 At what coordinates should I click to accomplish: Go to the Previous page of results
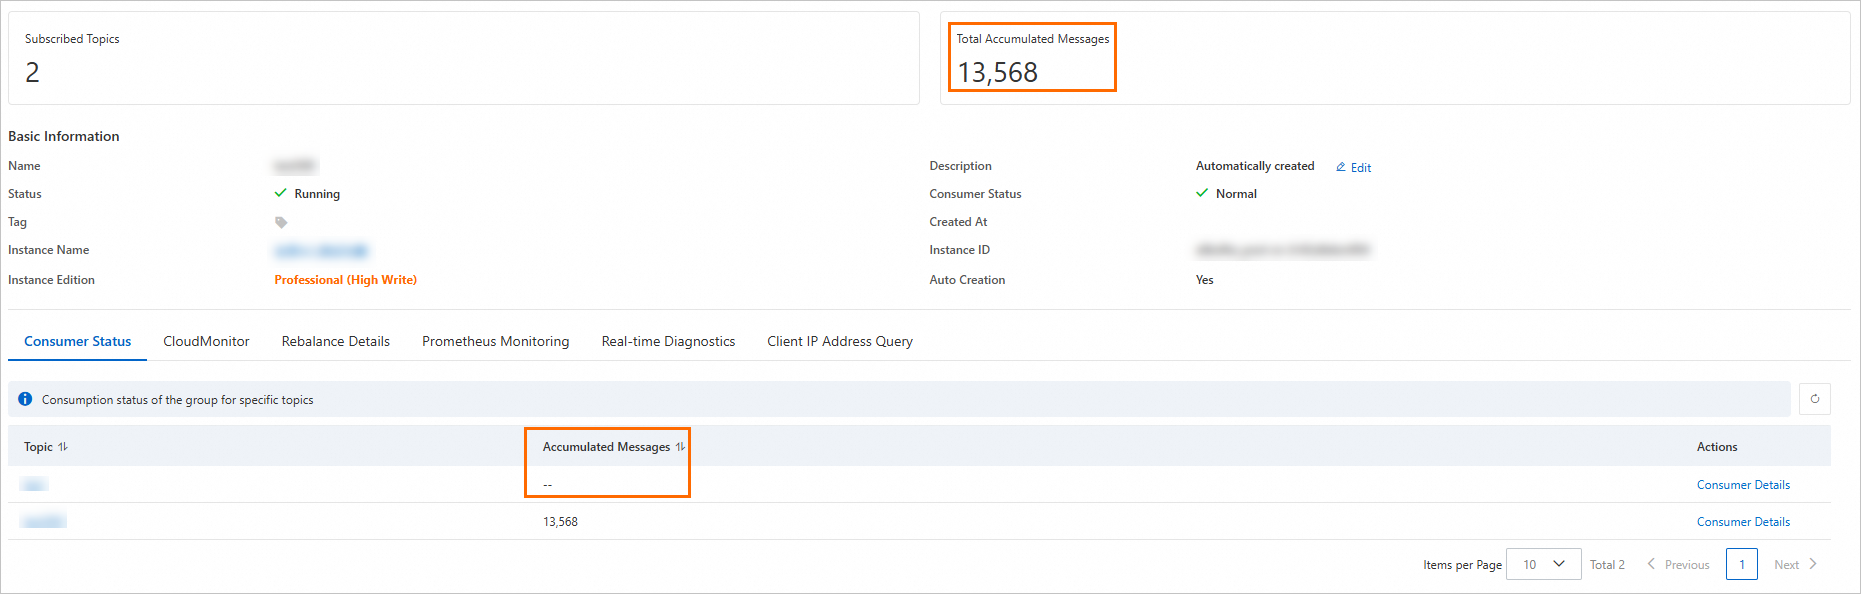[1678, 564]
